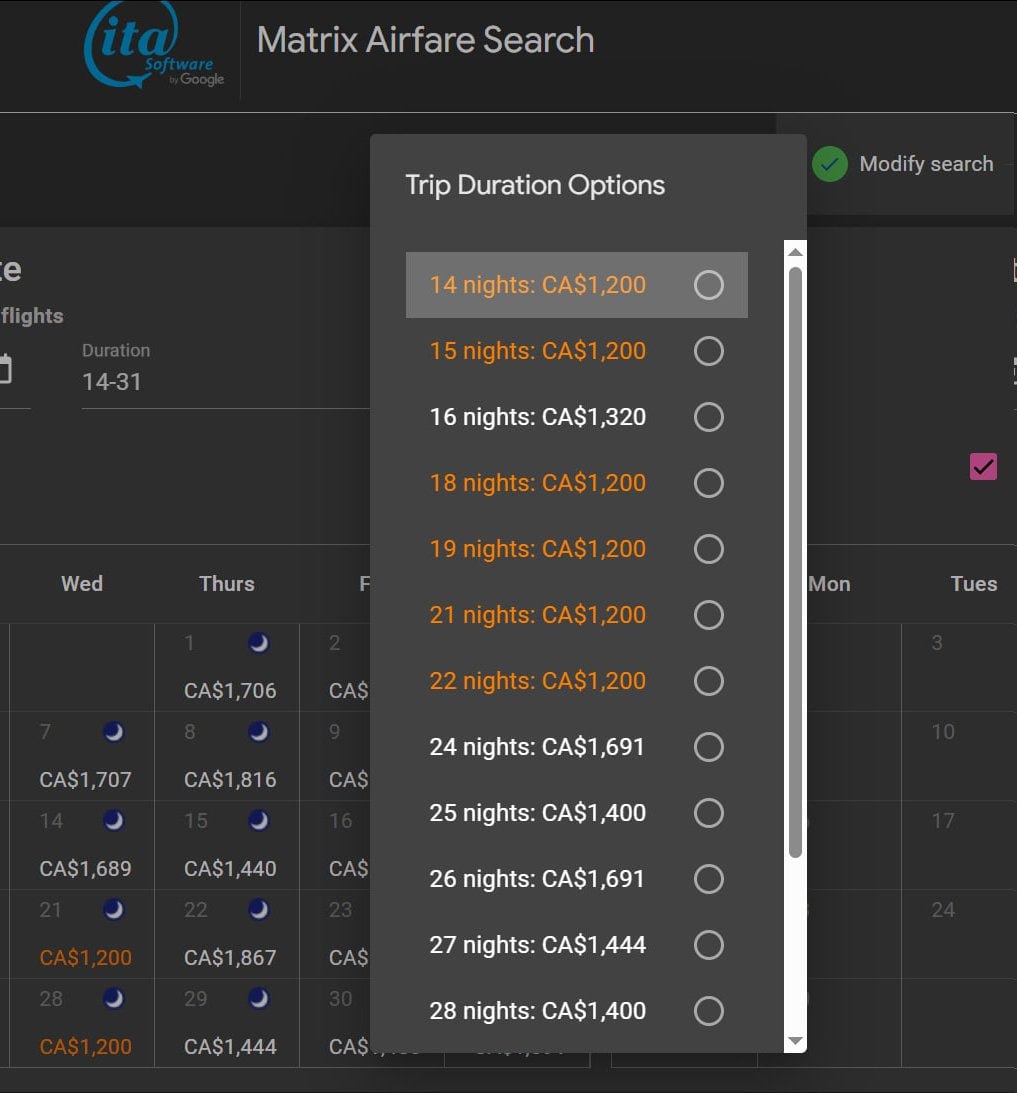This screenshot has height=1093, width=1017.
Task: Click the Thurs column header
Action: [227, 584]
